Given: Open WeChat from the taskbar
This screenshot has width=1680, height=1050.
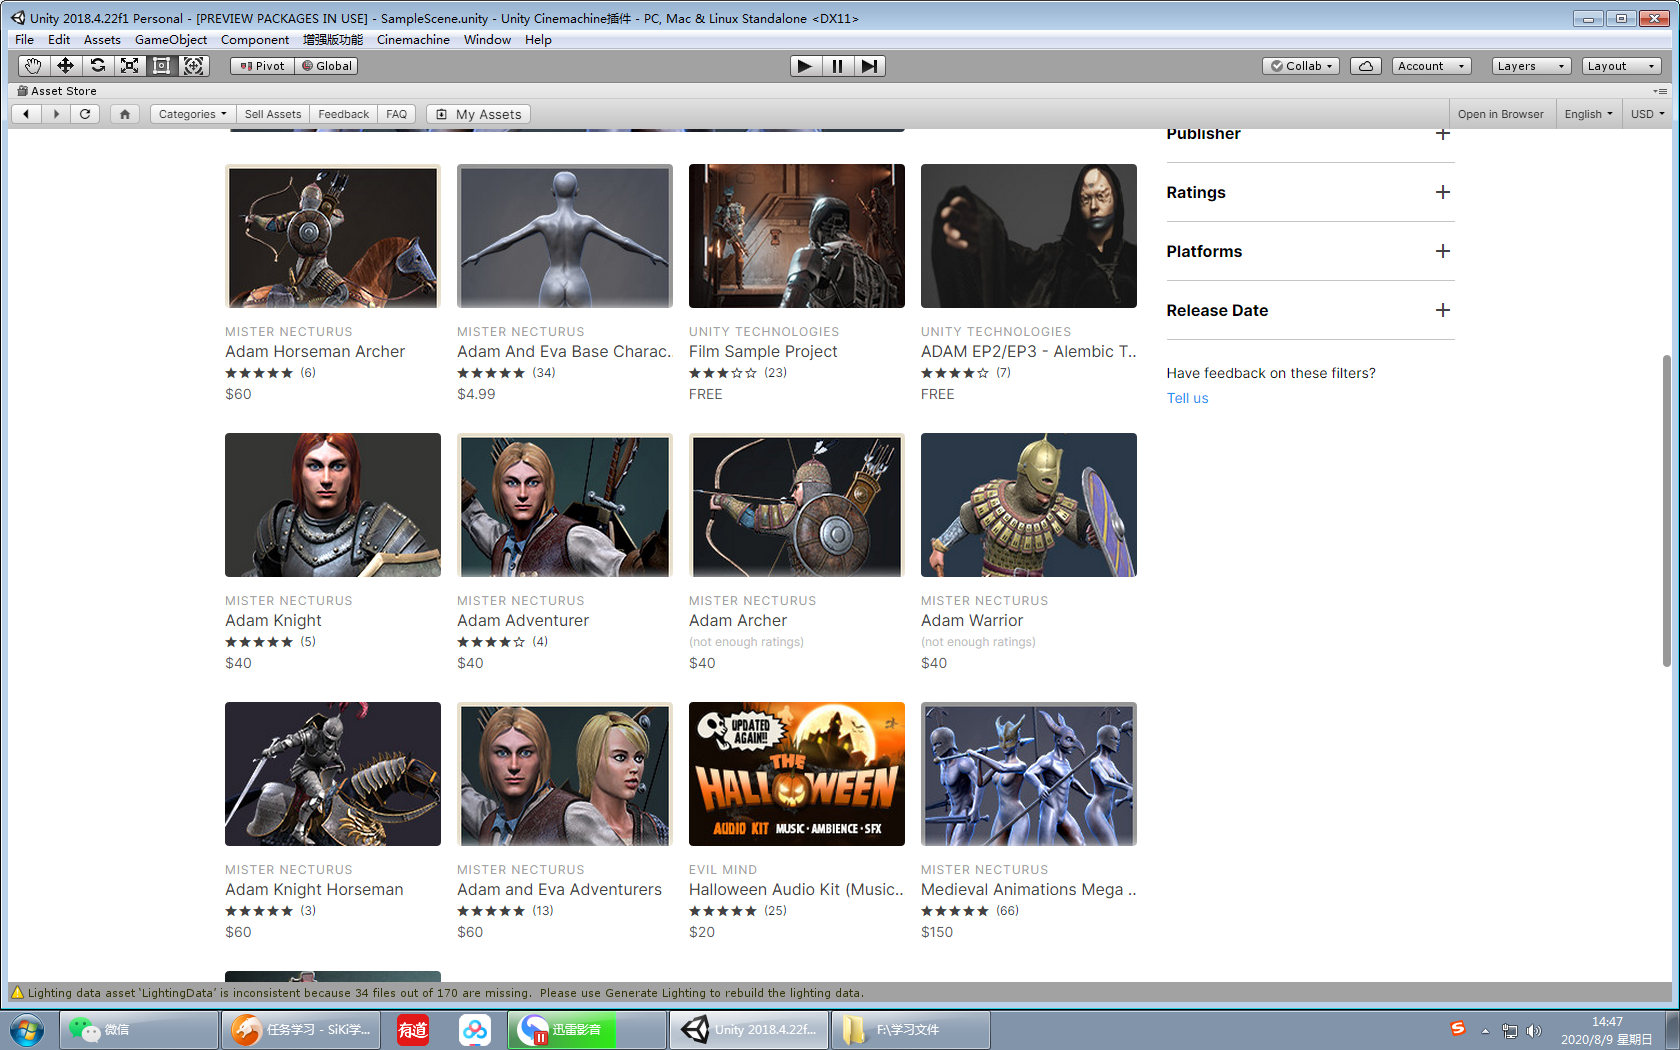Looking at the screenshot, I should click(x=139, y=1030).
